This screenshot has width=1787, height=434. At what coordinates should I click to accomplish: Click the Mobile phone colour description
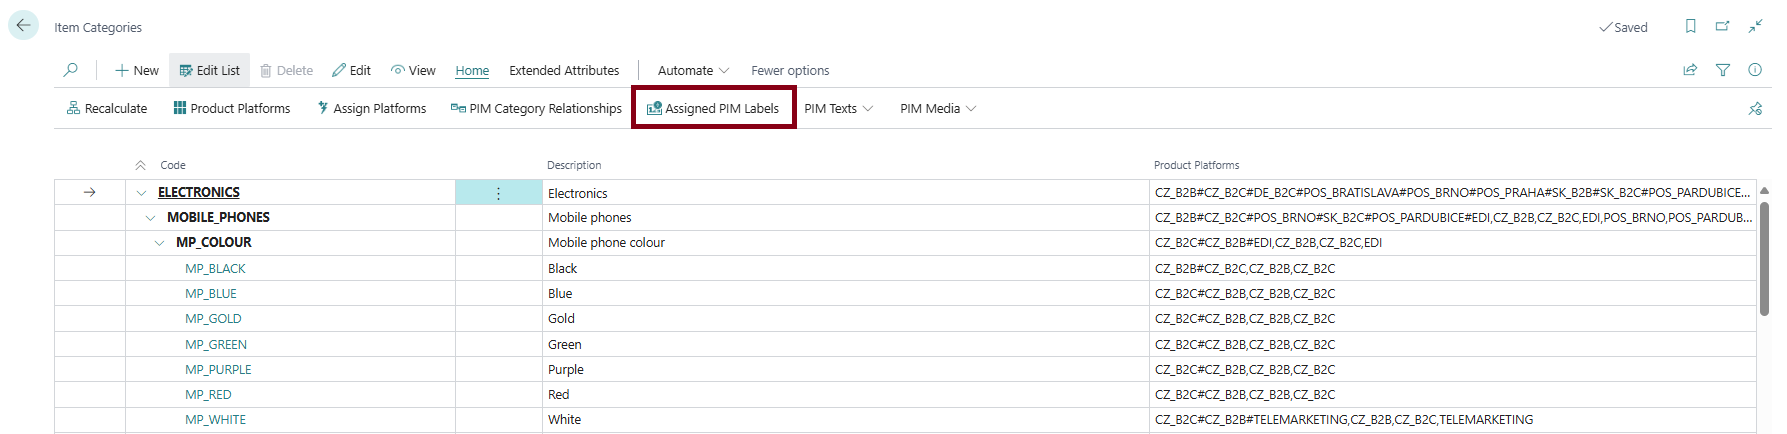846,243
